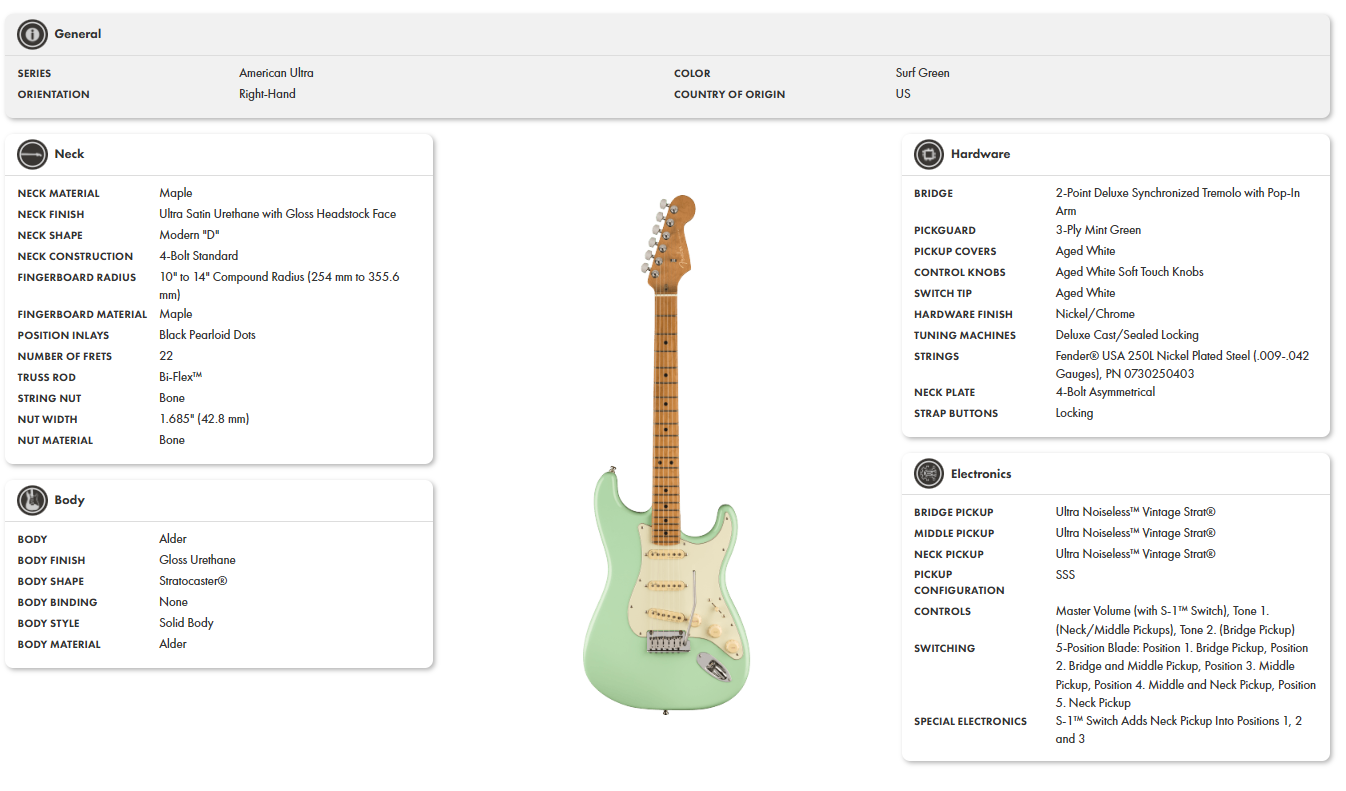Click the 'SPECIAL ELECTRONICS' label
Screen dimensions: 1346x791
click(x=970, y=721)
